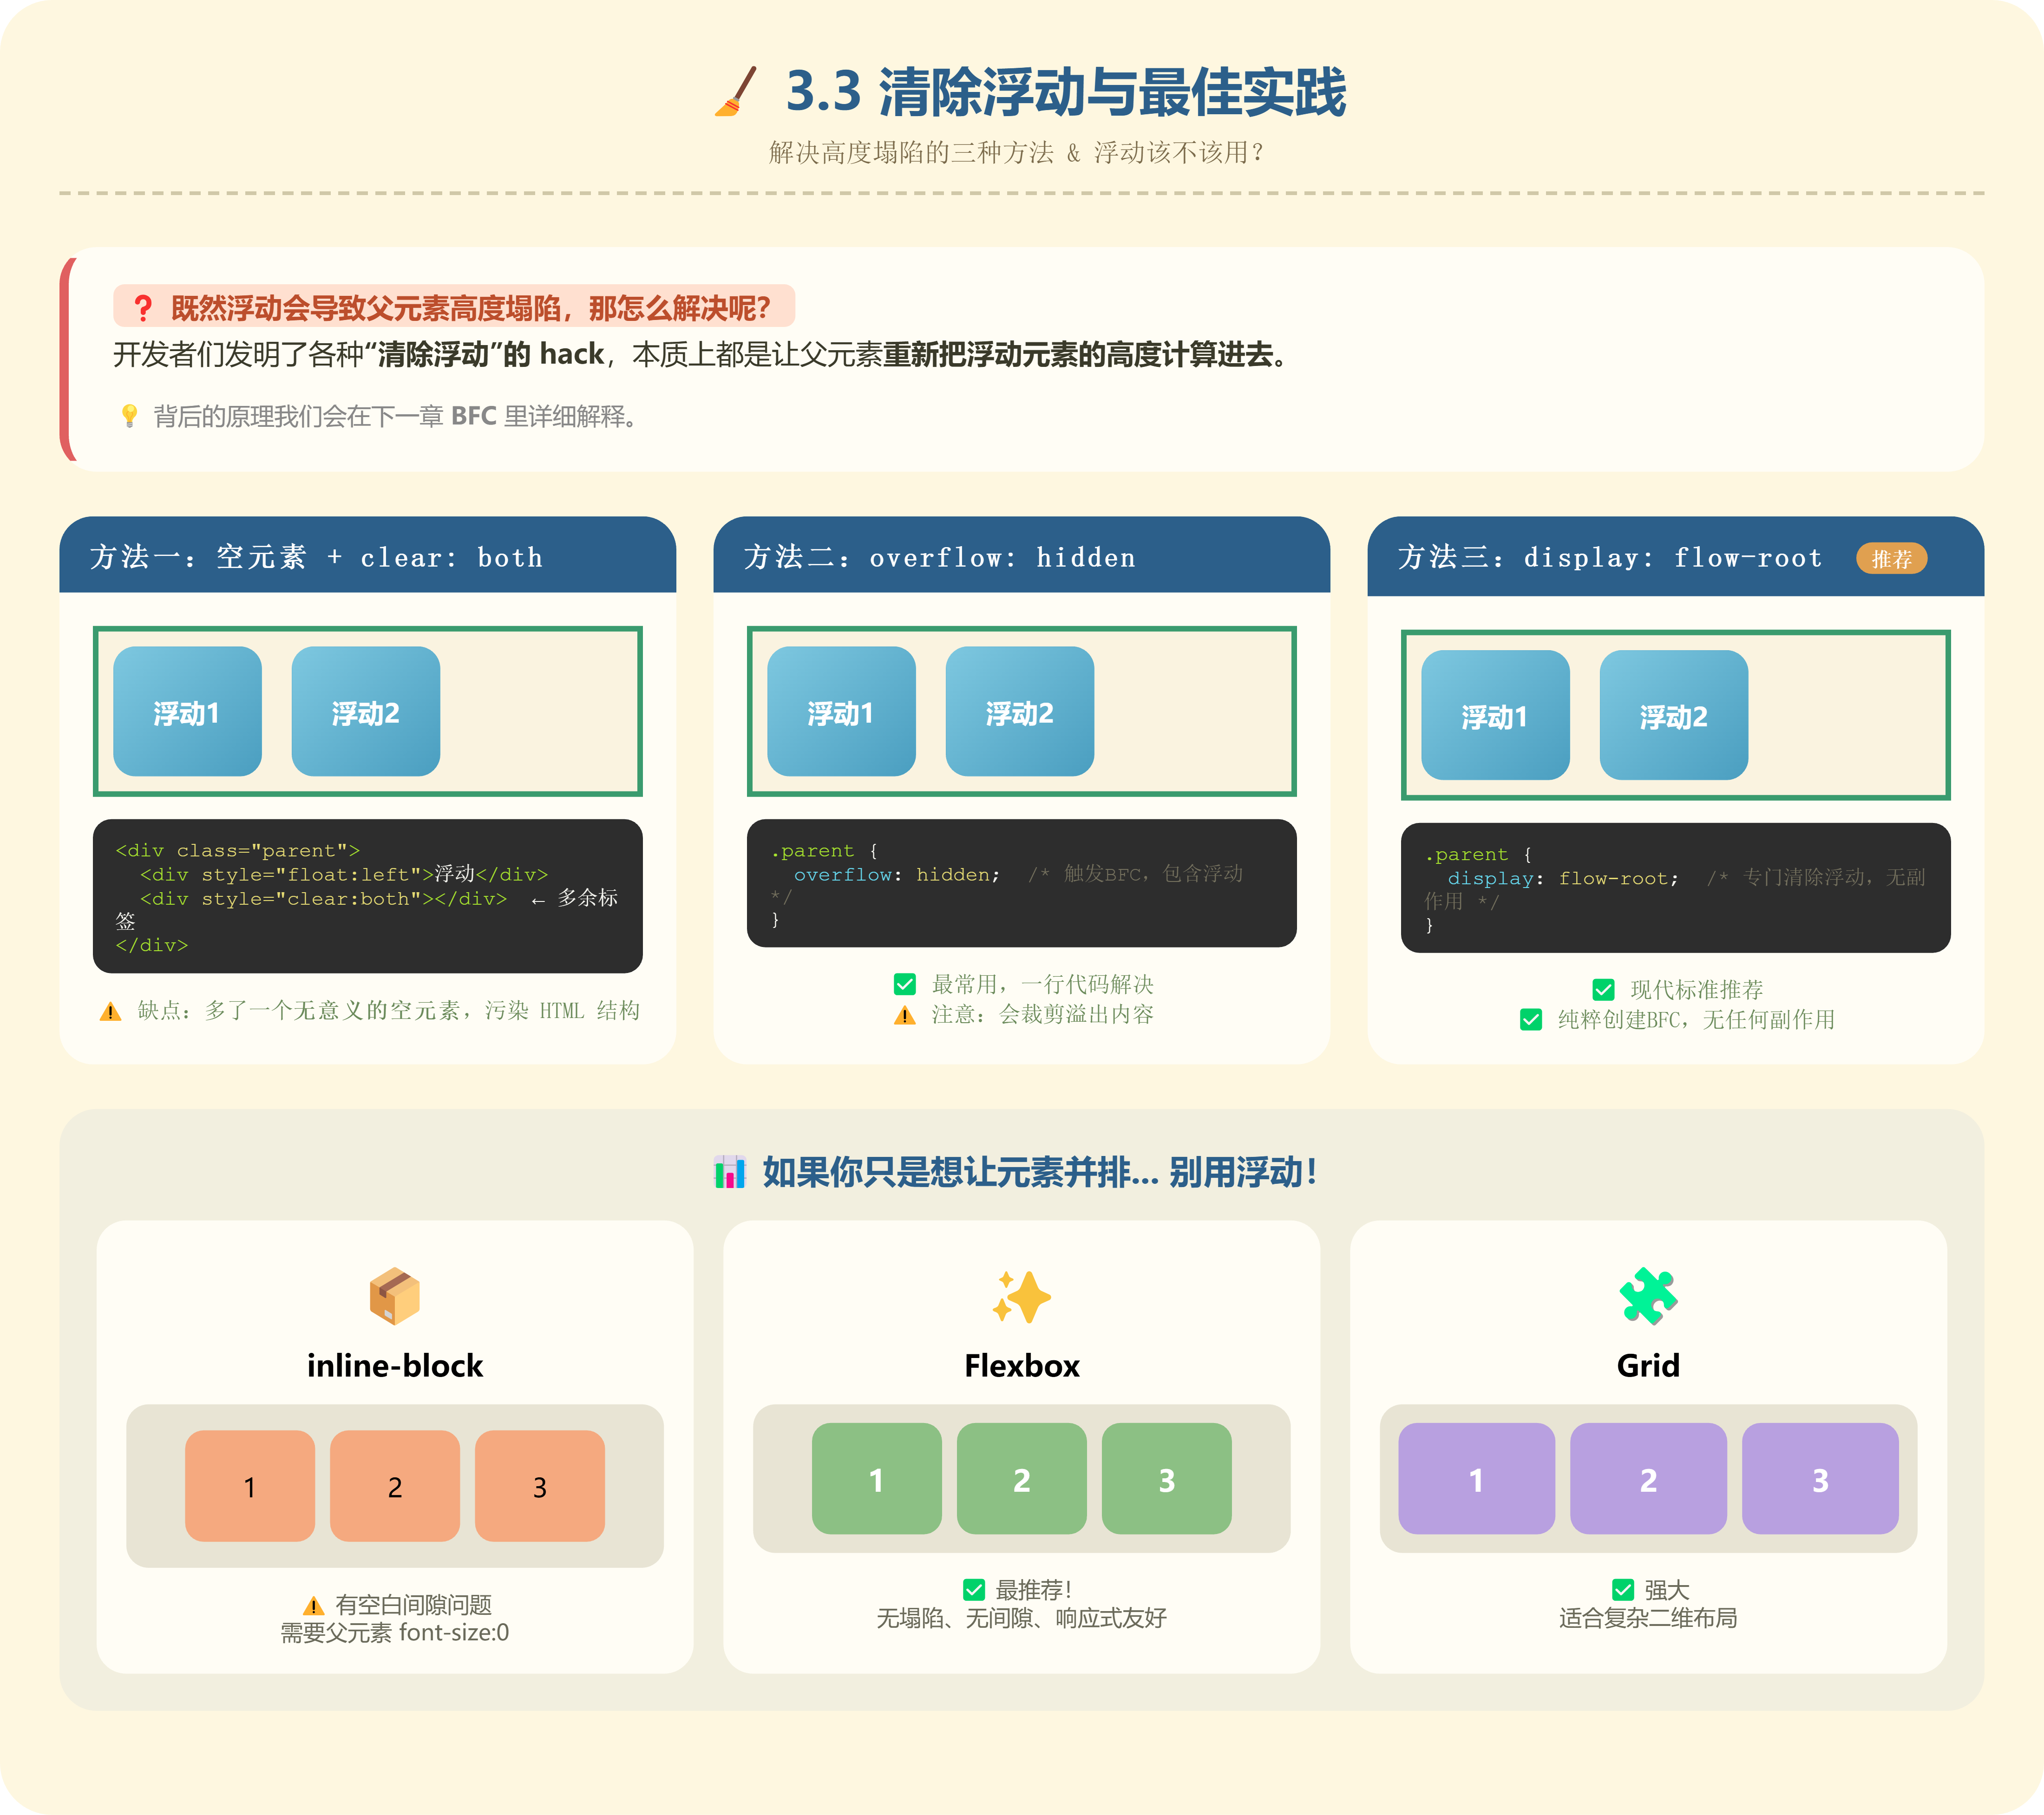Image resolution: width=2044 pixels, height=1815 pixels.
Task: Click green checkmark beside 最常用
Action: click(905, 984)
